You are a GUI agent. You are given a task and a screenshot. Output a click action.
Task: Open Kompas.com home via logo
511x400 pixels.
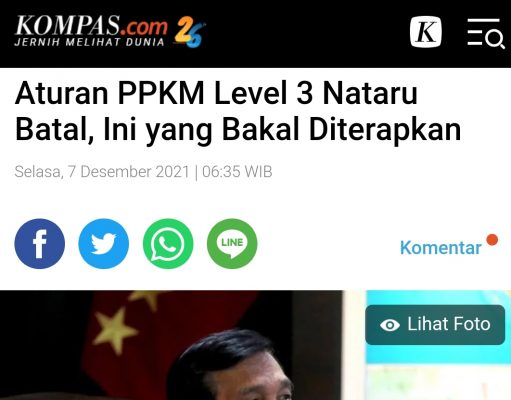point(91,30)
